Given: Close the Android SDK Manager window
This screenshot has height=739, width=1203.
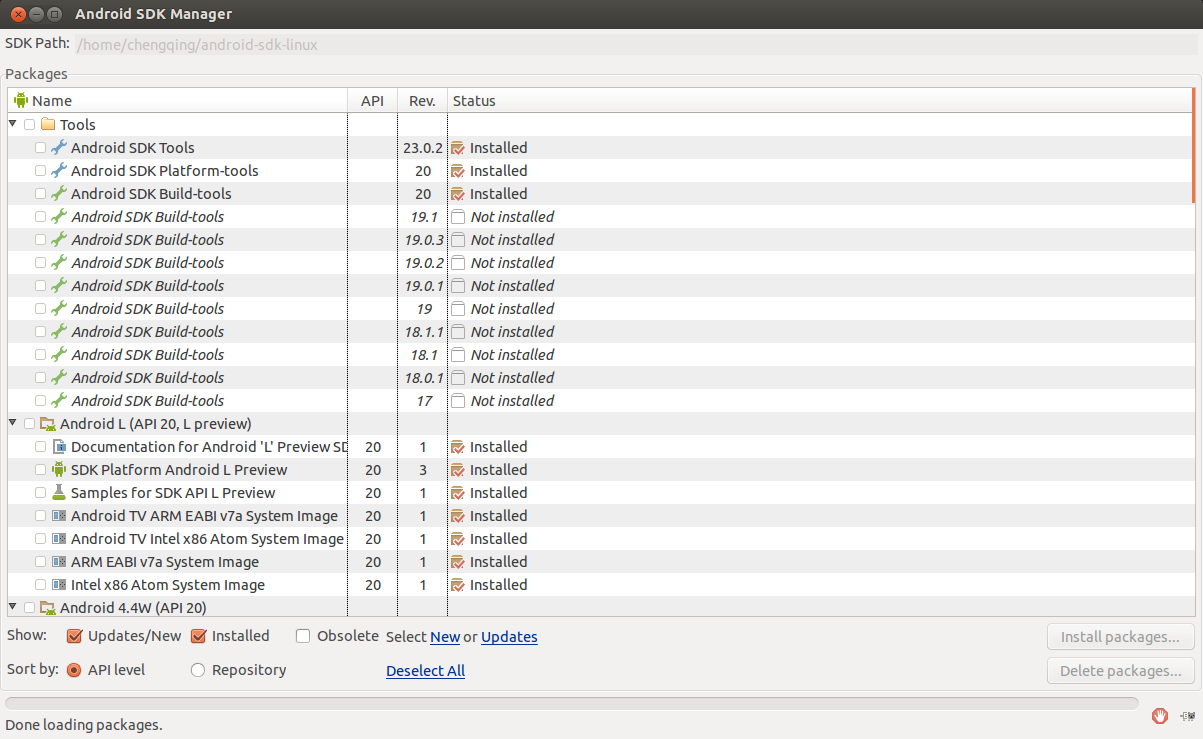Looking at the screenshot, I should [17, 14].
